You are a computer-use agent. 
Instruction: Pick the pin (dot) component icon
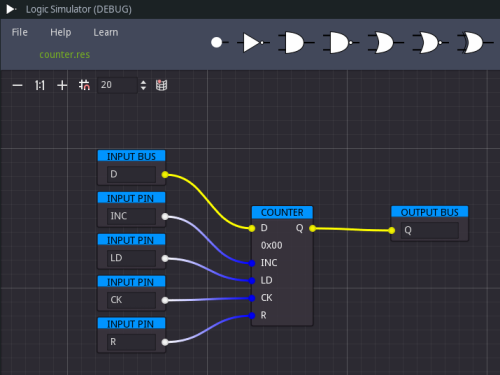coord(219,42)
